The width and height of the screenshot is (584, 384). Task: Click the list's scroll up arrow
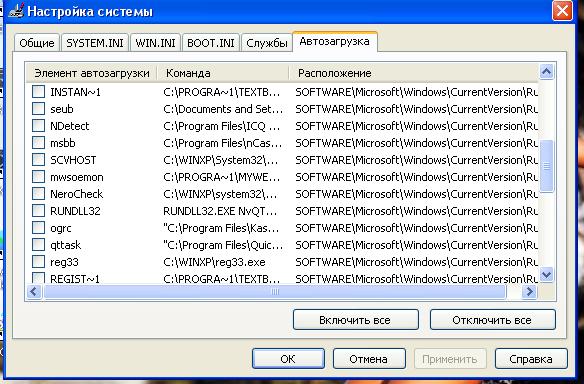[546, 72]
